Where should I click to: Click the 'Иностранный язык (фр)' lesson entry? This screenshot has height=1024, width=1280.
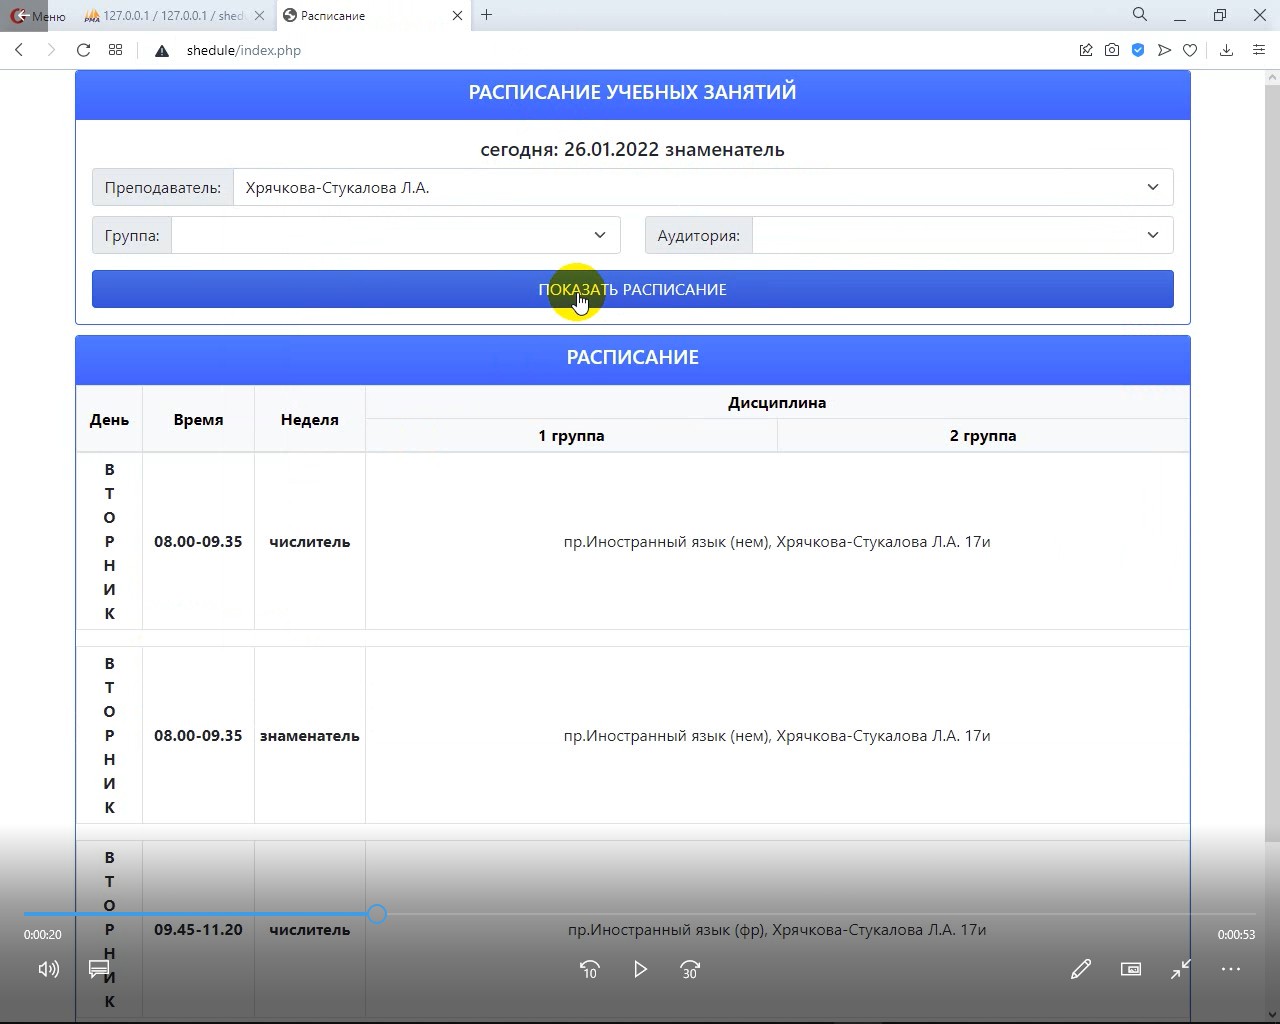[x=777, y=930]
